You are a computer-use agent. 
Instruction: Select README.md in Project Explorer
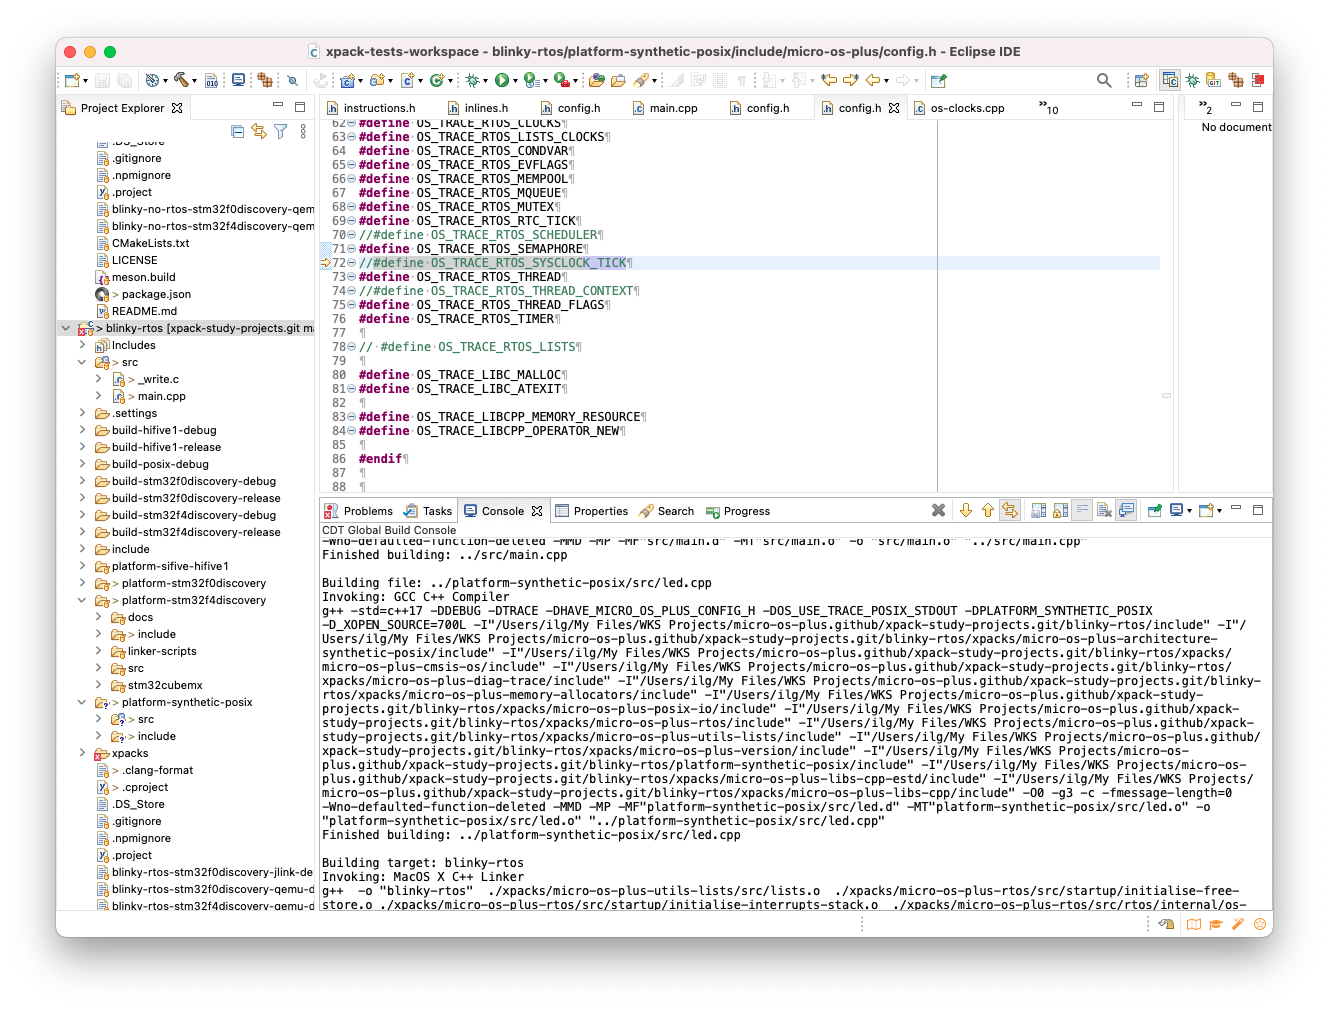coord(144,311)
